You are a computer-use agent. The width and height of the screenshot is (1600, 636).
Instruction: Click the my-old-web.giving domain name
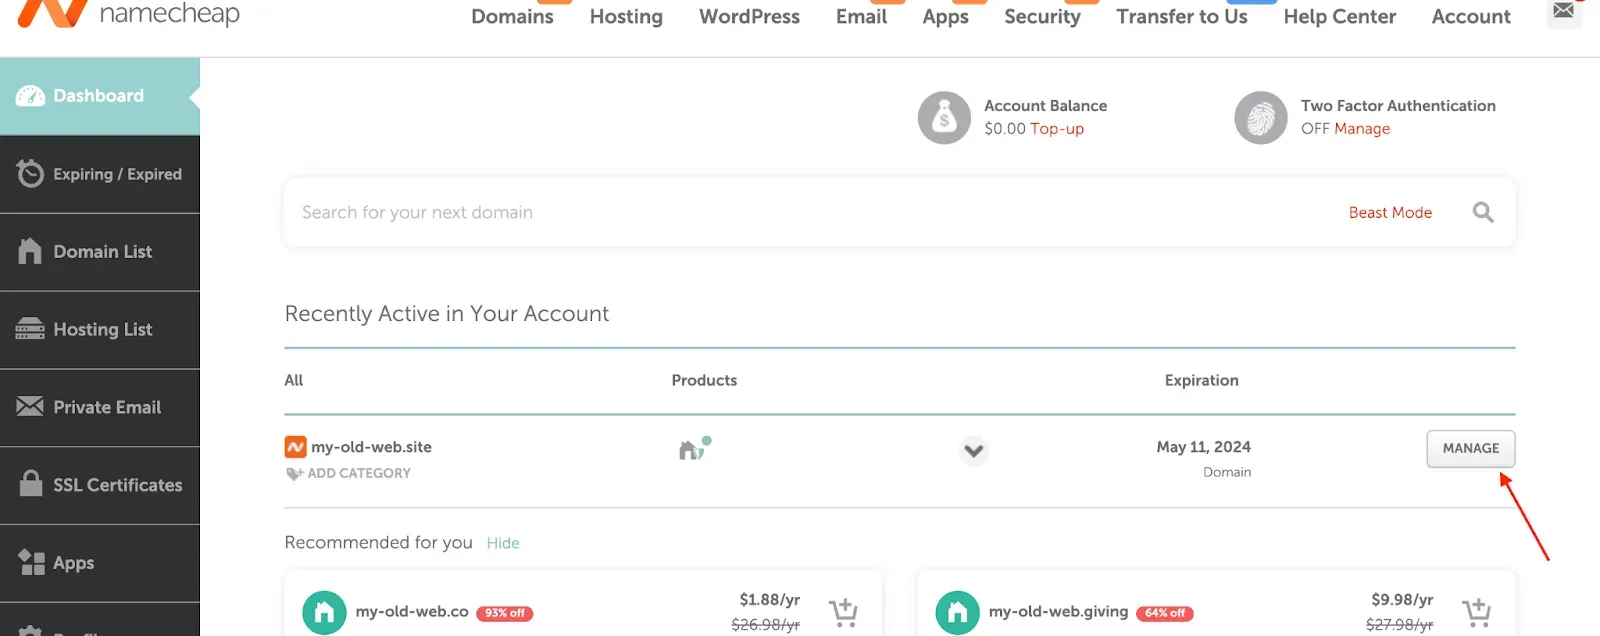(x=1058, y=611)
